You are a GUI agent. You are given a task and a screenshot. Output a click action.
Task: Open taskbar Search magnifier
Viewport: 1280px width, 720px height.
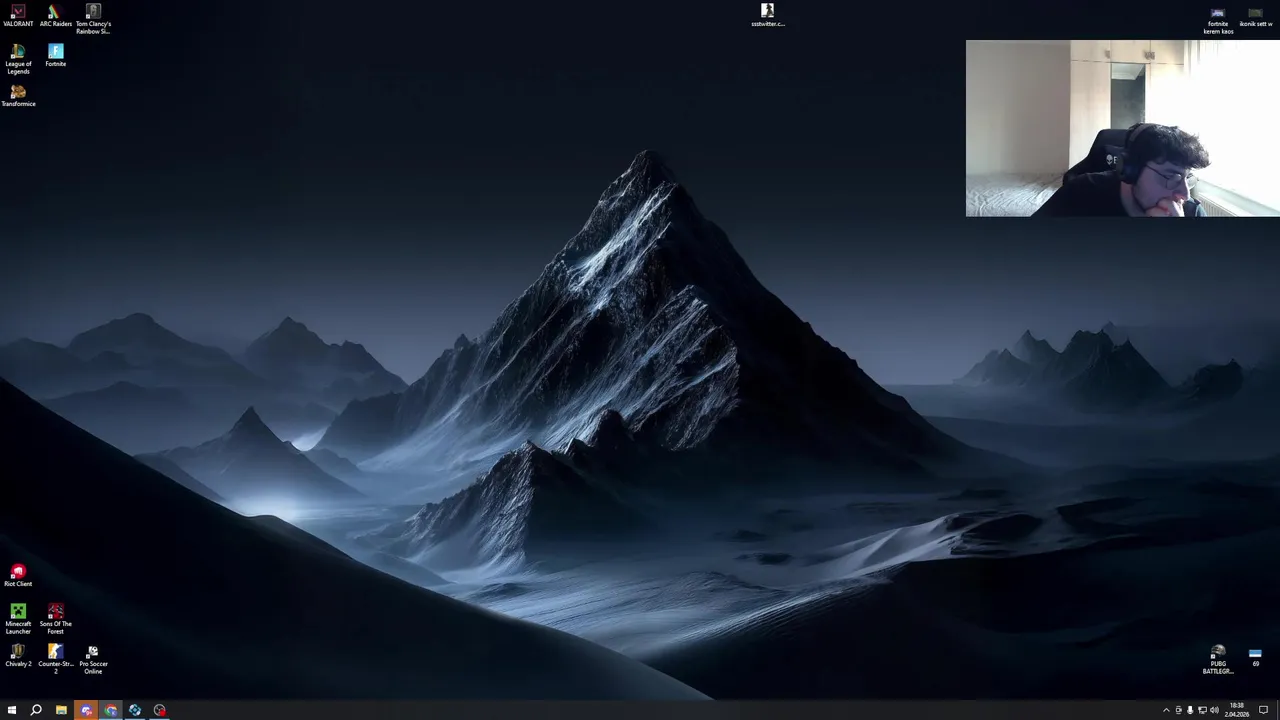coord(36,710)
